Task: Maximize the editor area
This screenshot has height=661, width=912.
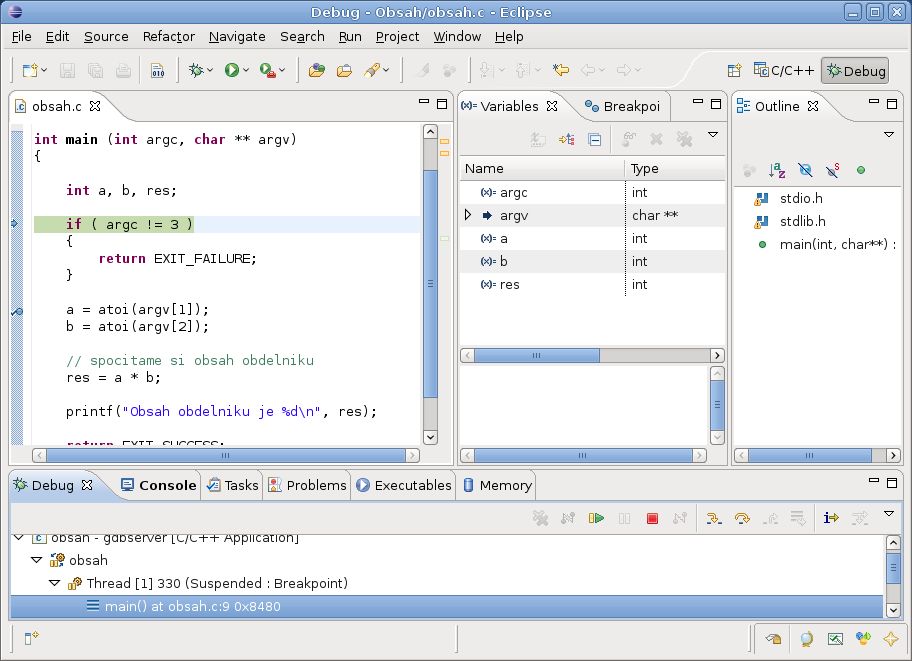Action: pyautogui.click(x=442, y=104)
